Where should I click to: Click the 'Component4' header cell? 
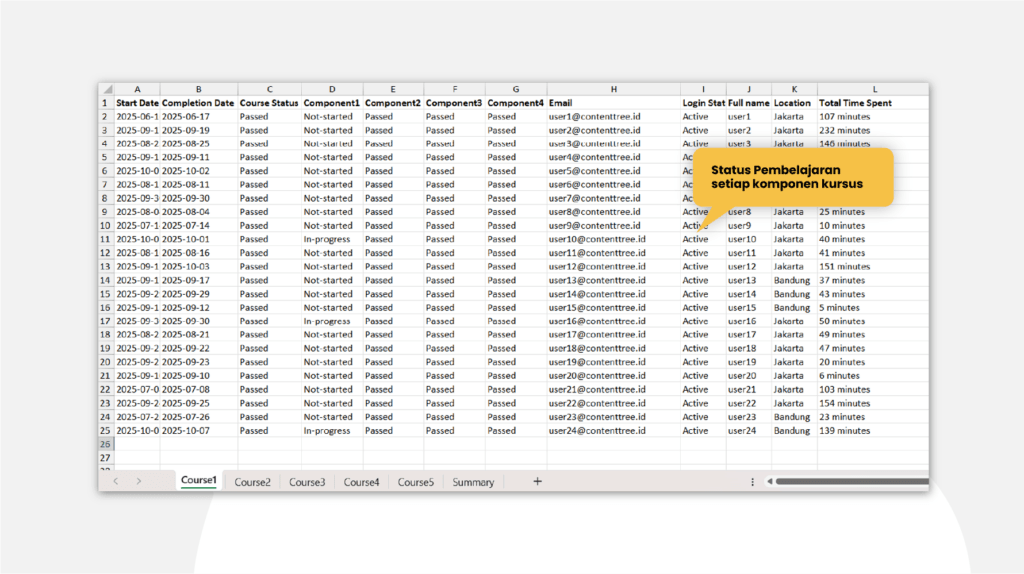click(x=515, y=103)
